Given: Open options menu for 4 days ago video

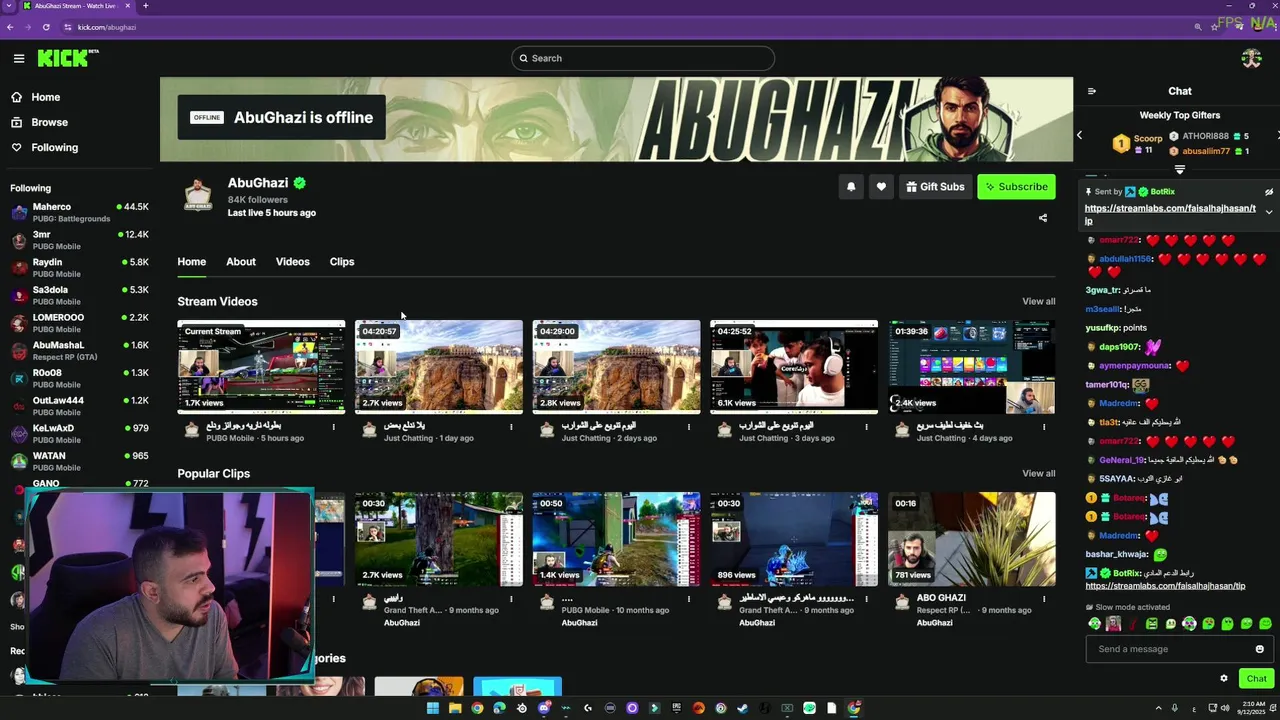Looking at the screenshot, I should (1044, 427).
